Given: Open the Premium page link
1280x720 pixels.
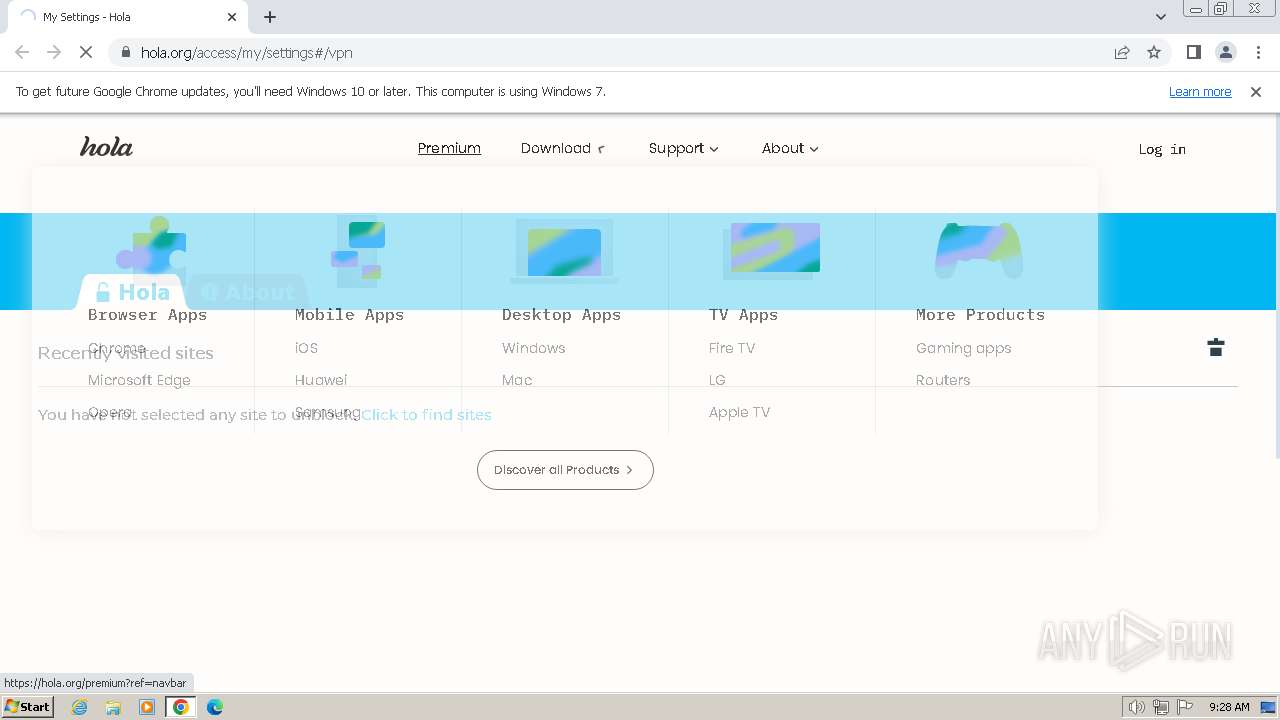Looking at the screenshot, I should 449,148.
